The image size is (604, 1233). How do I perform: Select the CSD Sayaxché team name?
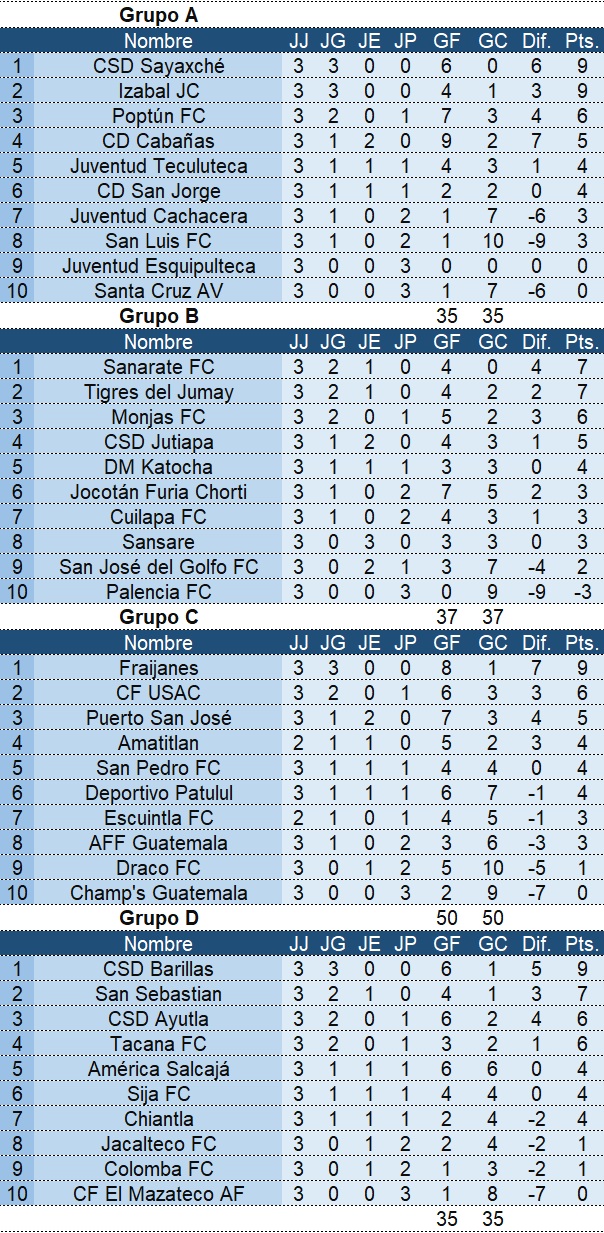(159, 66)
